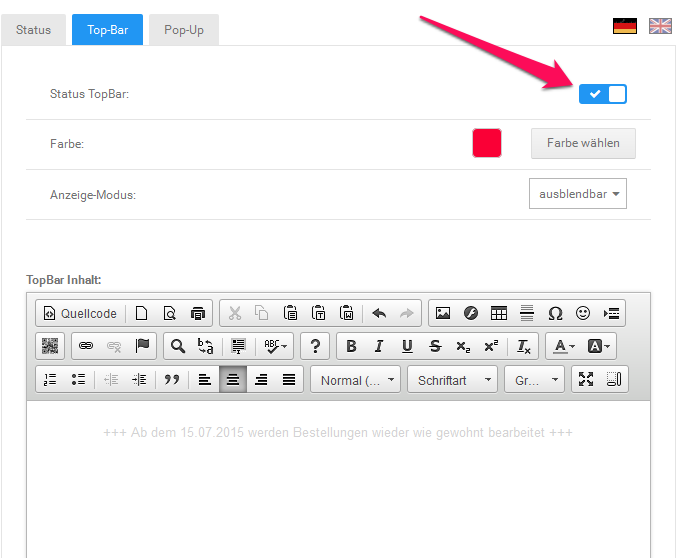The image size is (679, 558).
Task: Click the insert link icon
Action: pyautogui.click(x=86, y=346)
